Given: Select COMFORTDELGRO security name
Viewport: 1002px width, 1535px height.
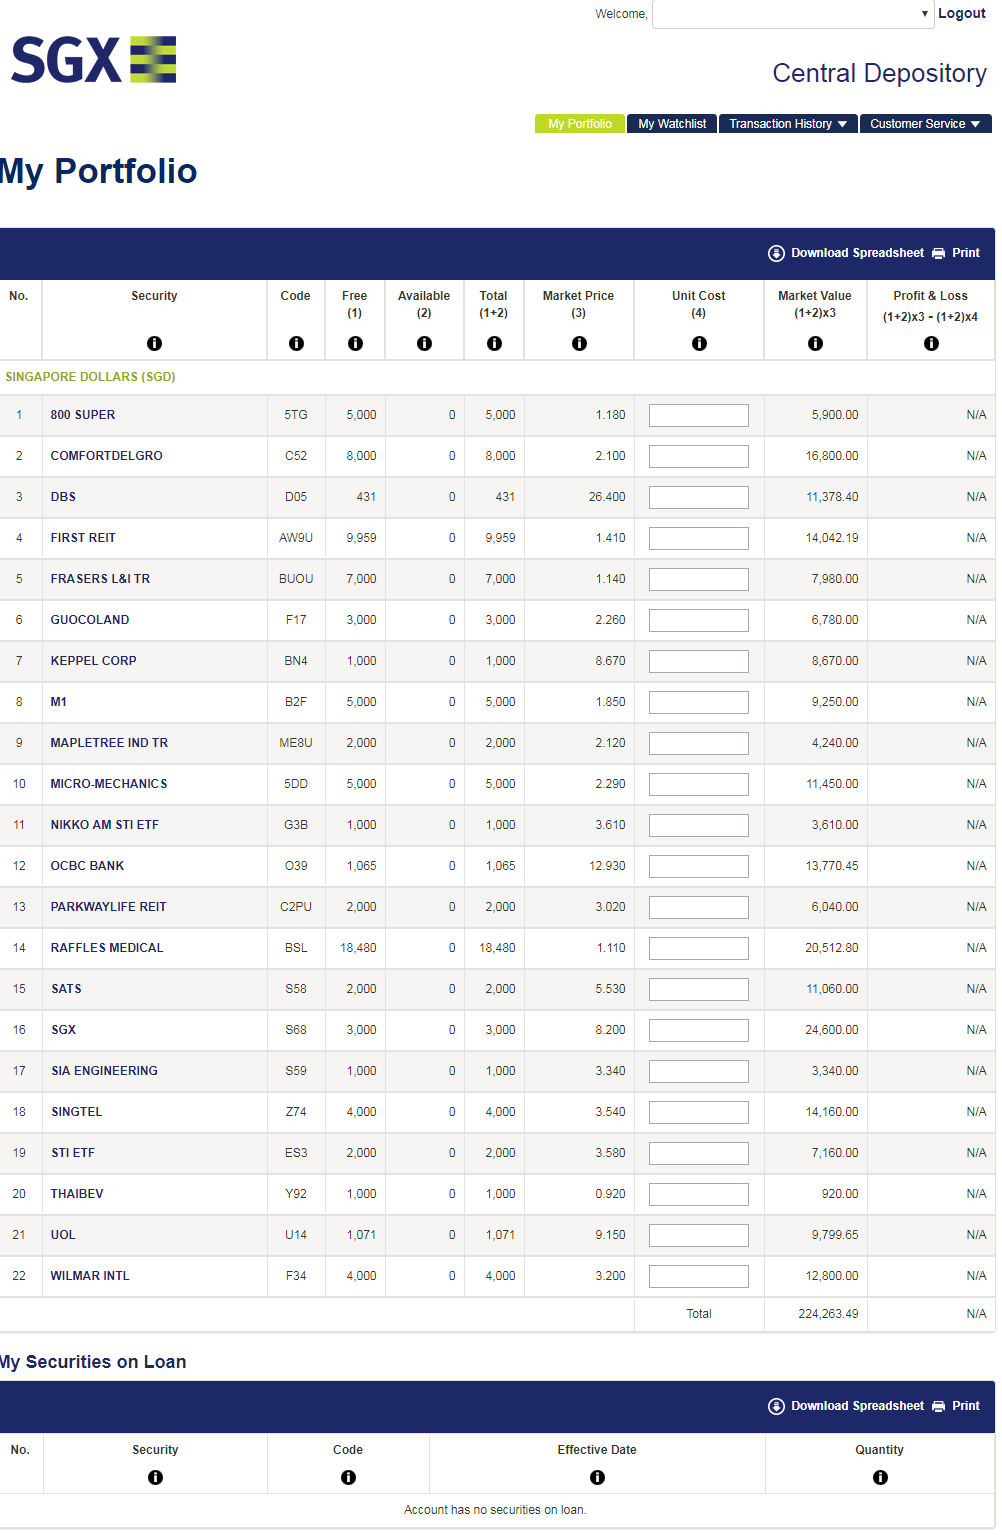Looking at the screenshot, I should pos(107,456).
